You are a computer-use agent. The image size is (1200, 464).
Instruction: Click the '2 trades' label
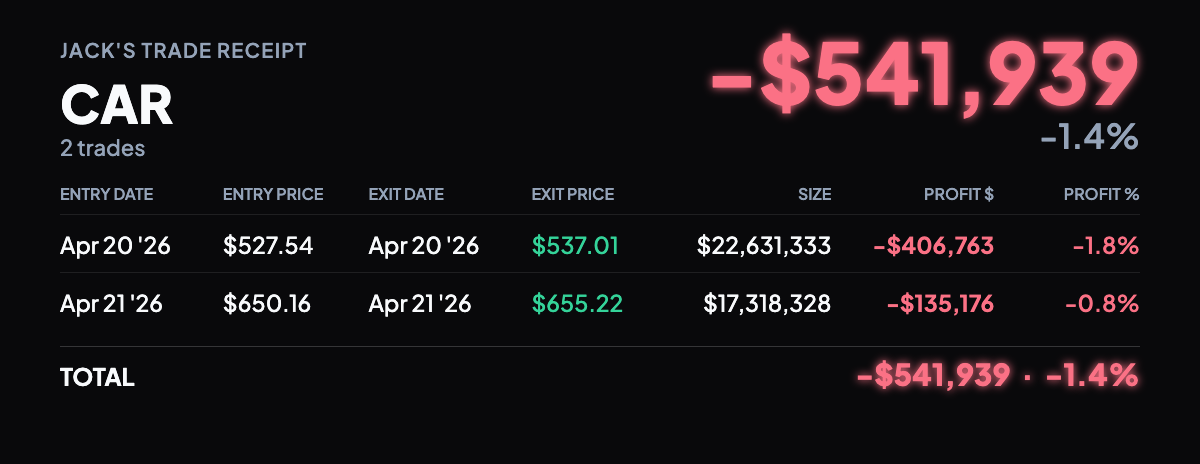pos(103,149)
